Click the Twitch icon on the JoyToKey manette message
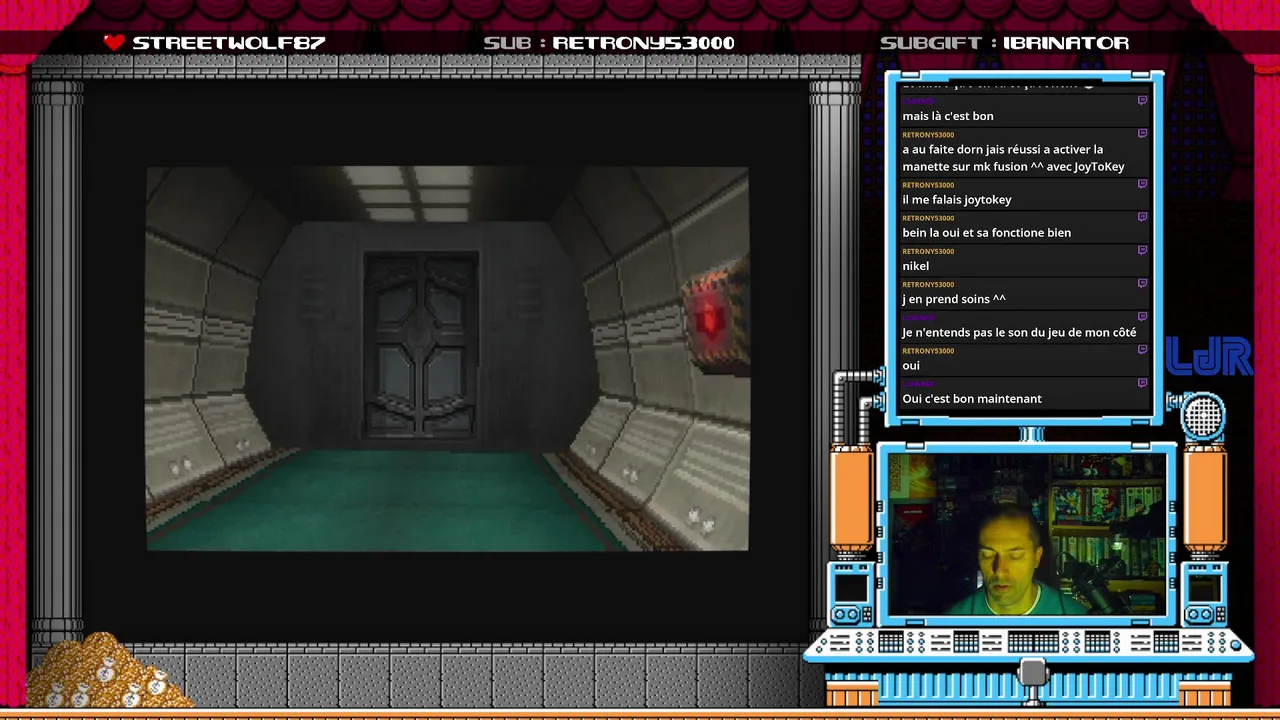 pyautogui.click(x=1142, y=134)
